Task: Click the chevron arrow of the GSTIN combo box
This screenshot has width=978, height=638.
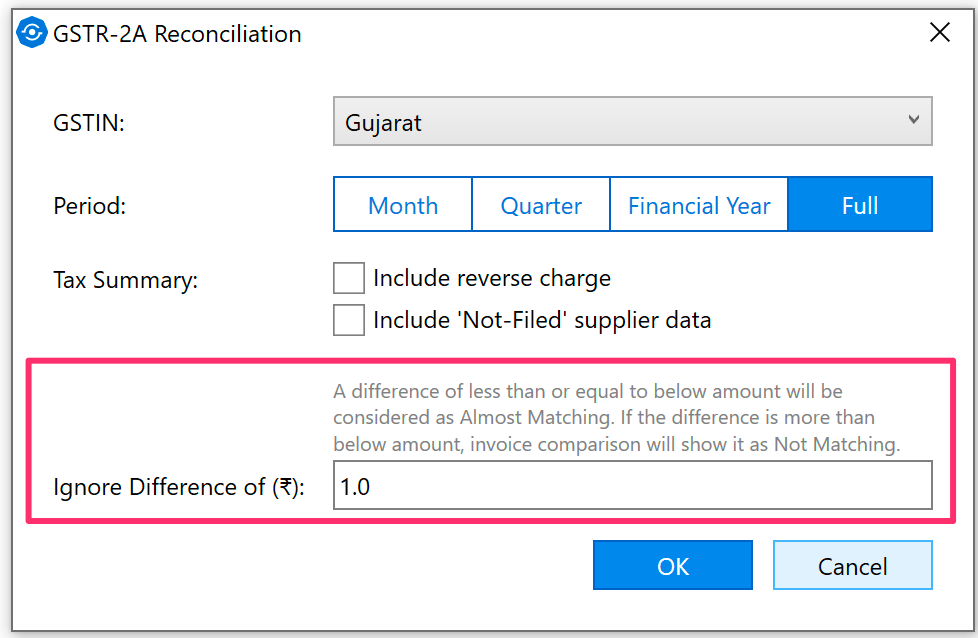Action: (x=913, y=120)
